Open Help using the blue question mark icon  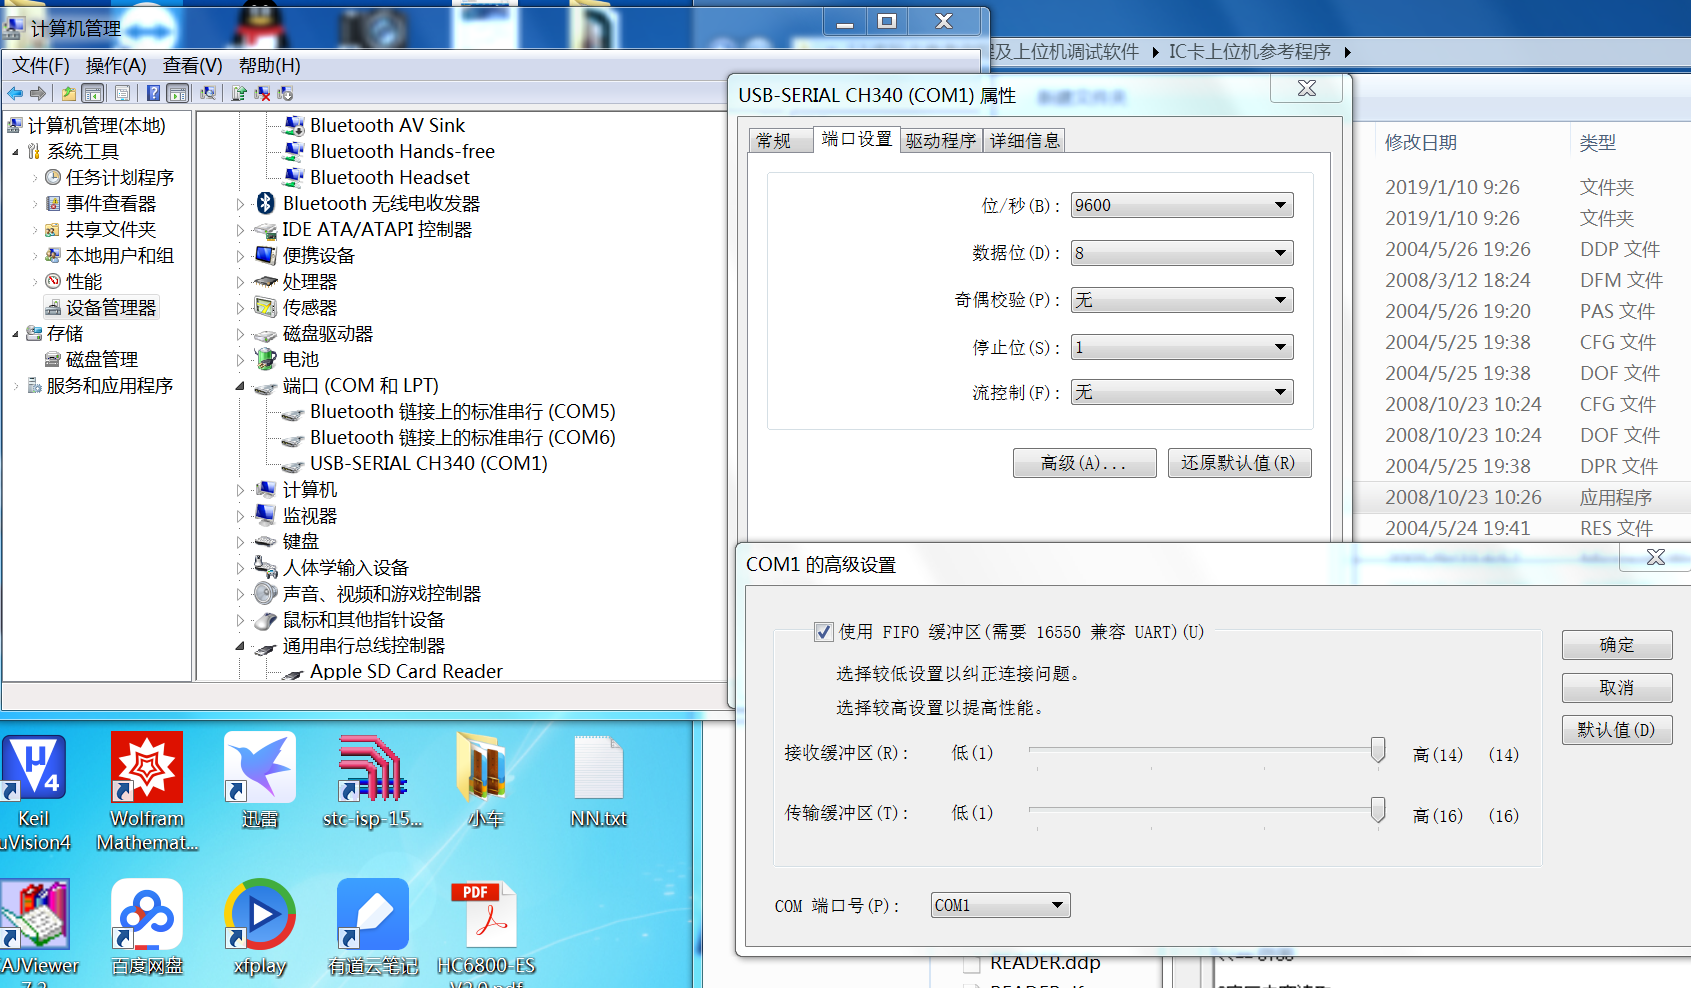153,92
